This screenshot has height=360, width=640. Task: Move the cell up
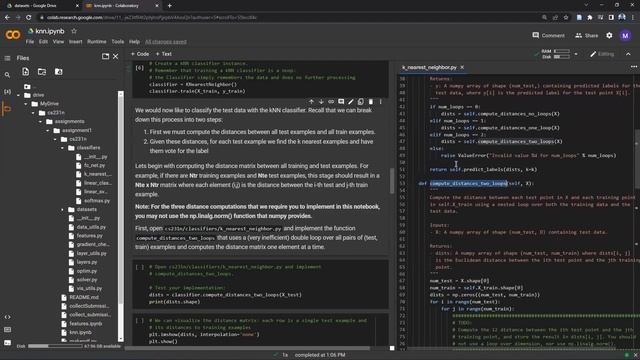pyautogui.click(x=311, y=102)
